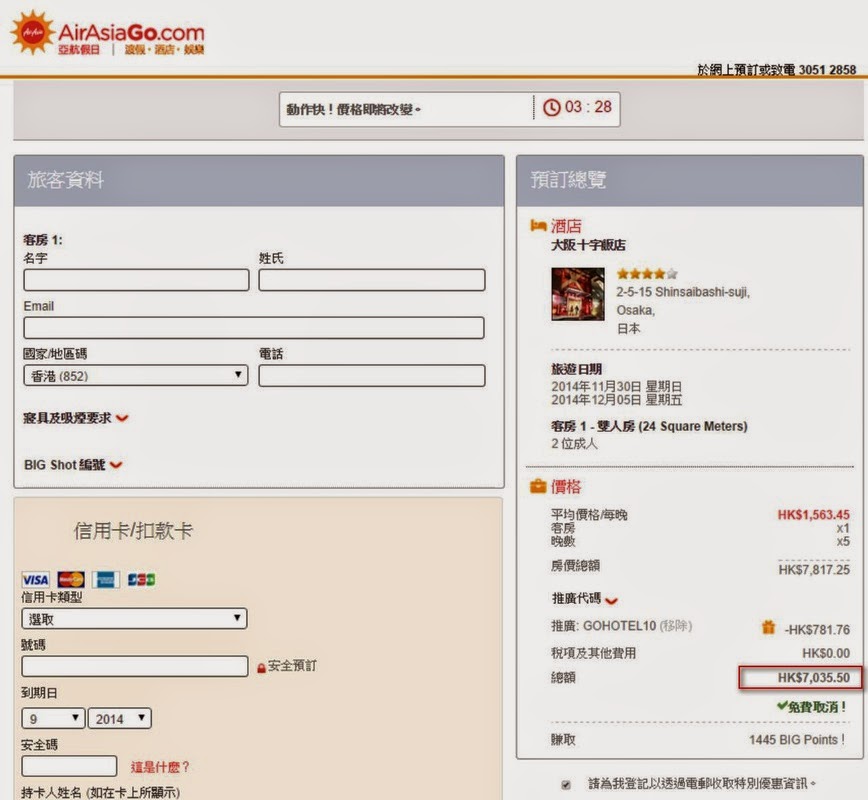Open the country code dropdown 香港 (852)

(135, 375)
